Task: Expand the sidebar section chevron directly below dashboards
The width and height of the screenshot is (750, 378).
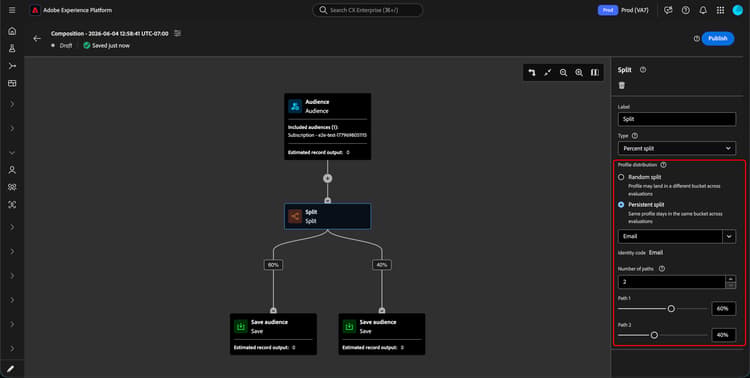Action: [x=12, y=104]
